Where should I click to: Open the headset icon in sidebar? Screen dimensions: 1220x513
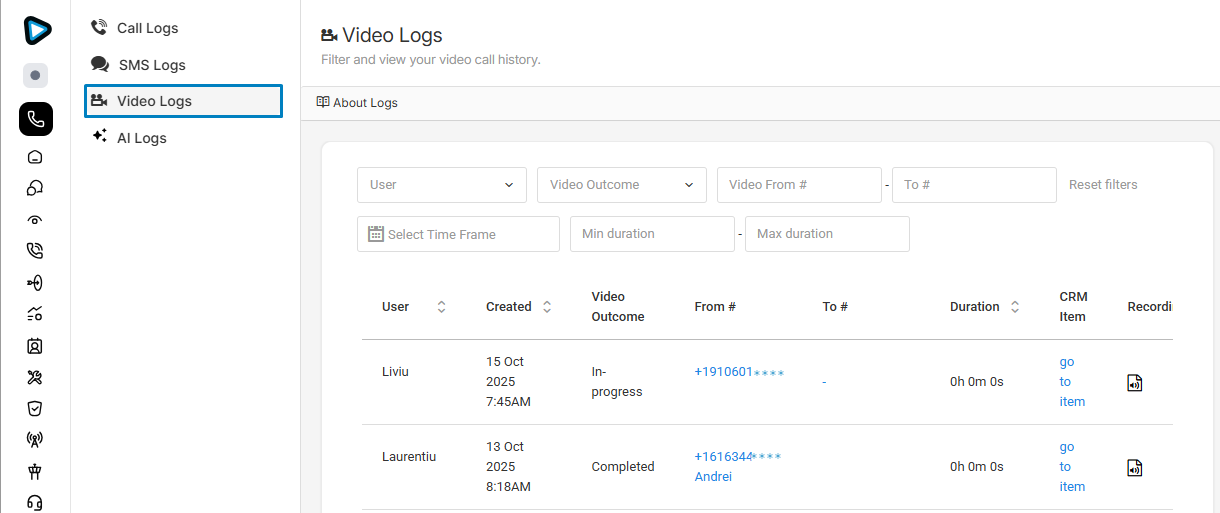(x=35, y=502)
